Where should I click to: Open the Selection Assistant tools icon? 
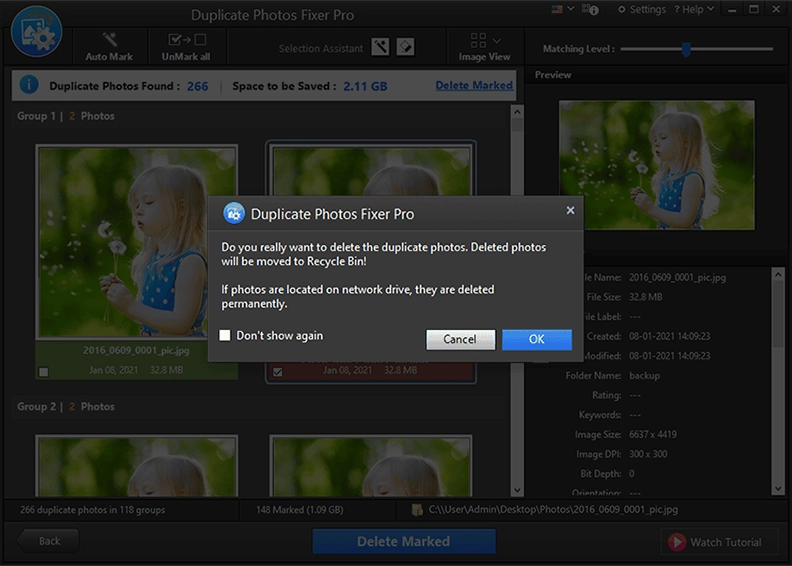tap(380, 47)
